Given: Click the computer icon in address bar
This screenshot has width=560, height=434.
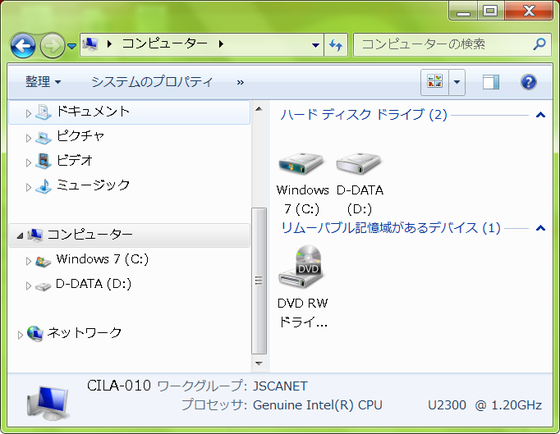Looking at the screenshot, I should pos(90,44).
